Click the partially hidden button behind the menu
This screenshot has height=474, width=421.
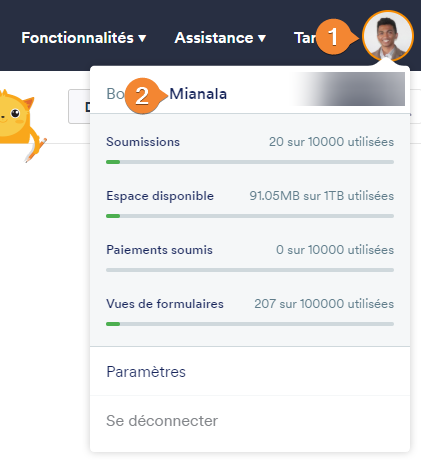[79, 107]
